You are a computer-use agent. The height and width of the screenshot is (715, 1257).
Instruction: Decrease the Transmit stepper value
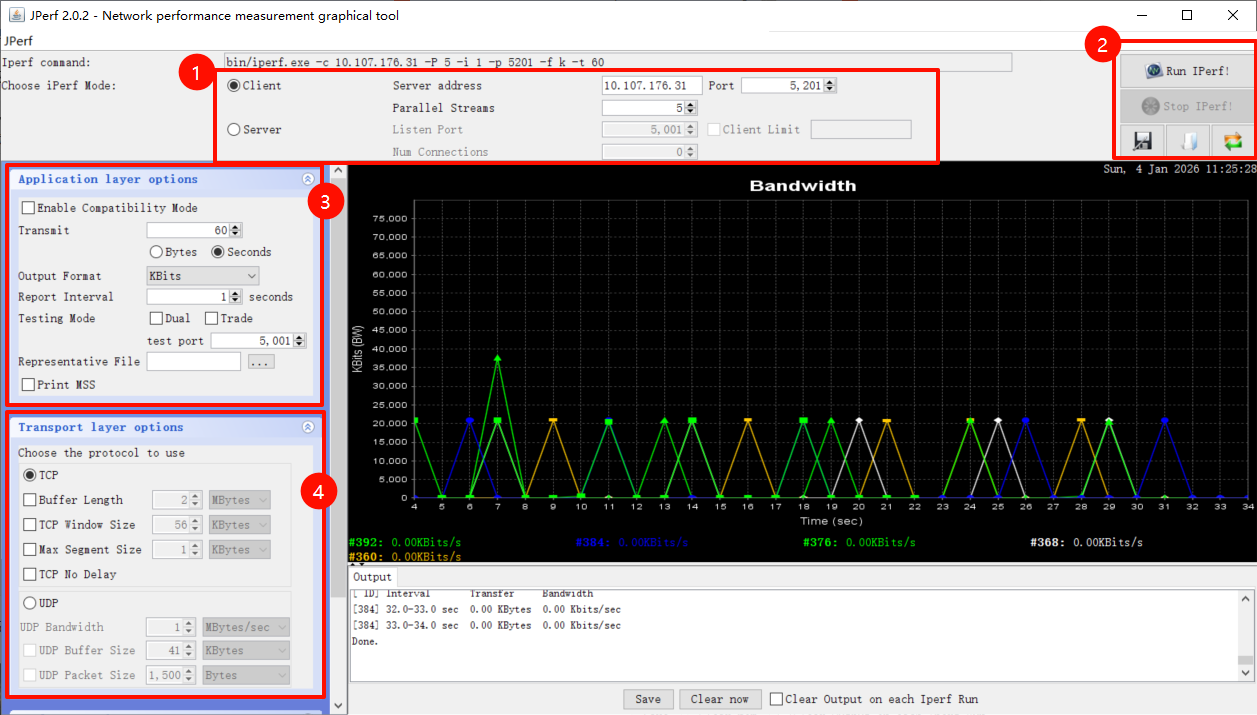coord(236,235)
